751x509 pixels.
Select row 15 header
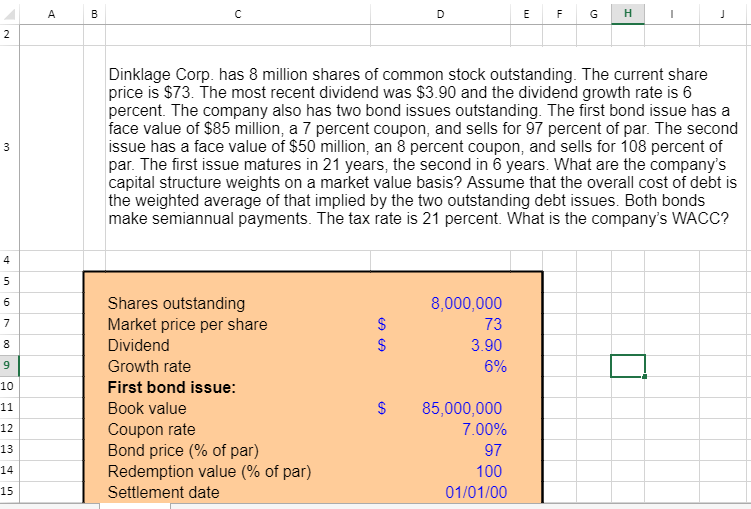pyautogui.click(x=9, y=492)
